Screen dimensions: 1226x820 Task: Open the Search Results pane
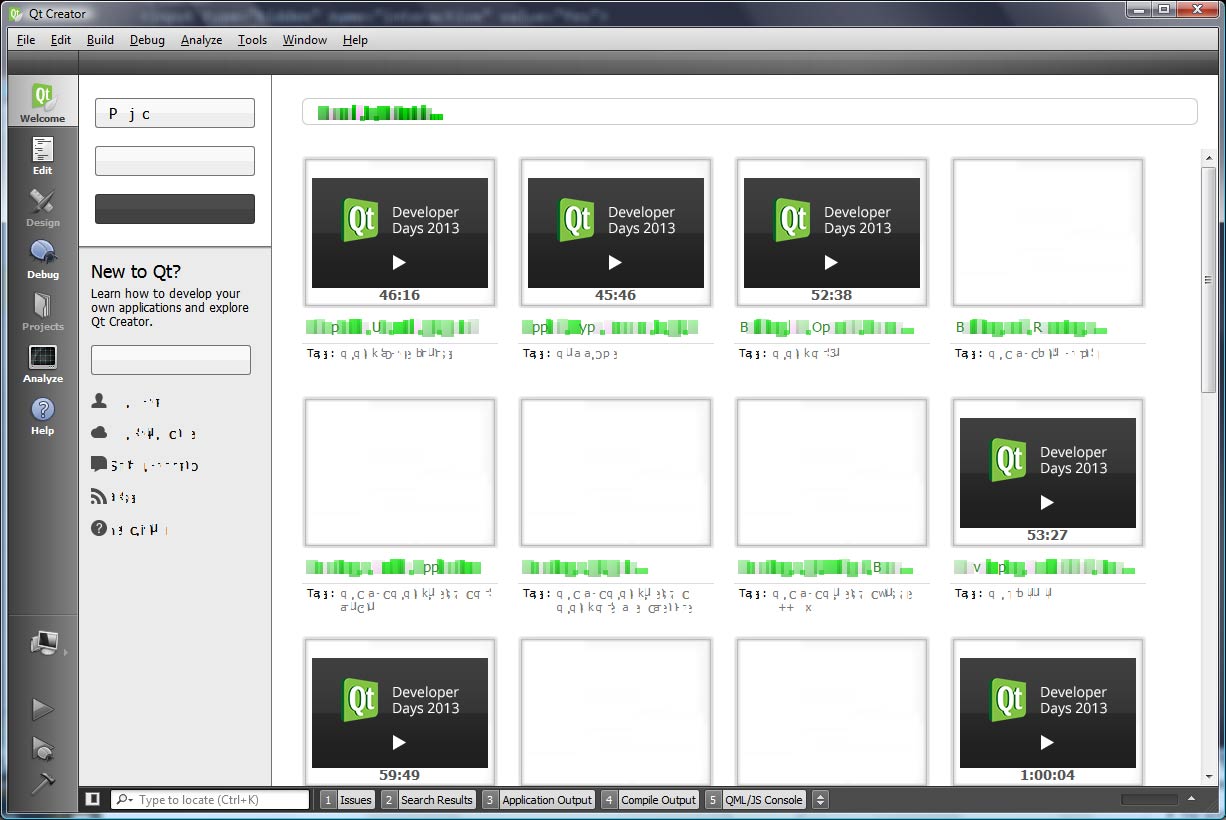coord(428,800)
